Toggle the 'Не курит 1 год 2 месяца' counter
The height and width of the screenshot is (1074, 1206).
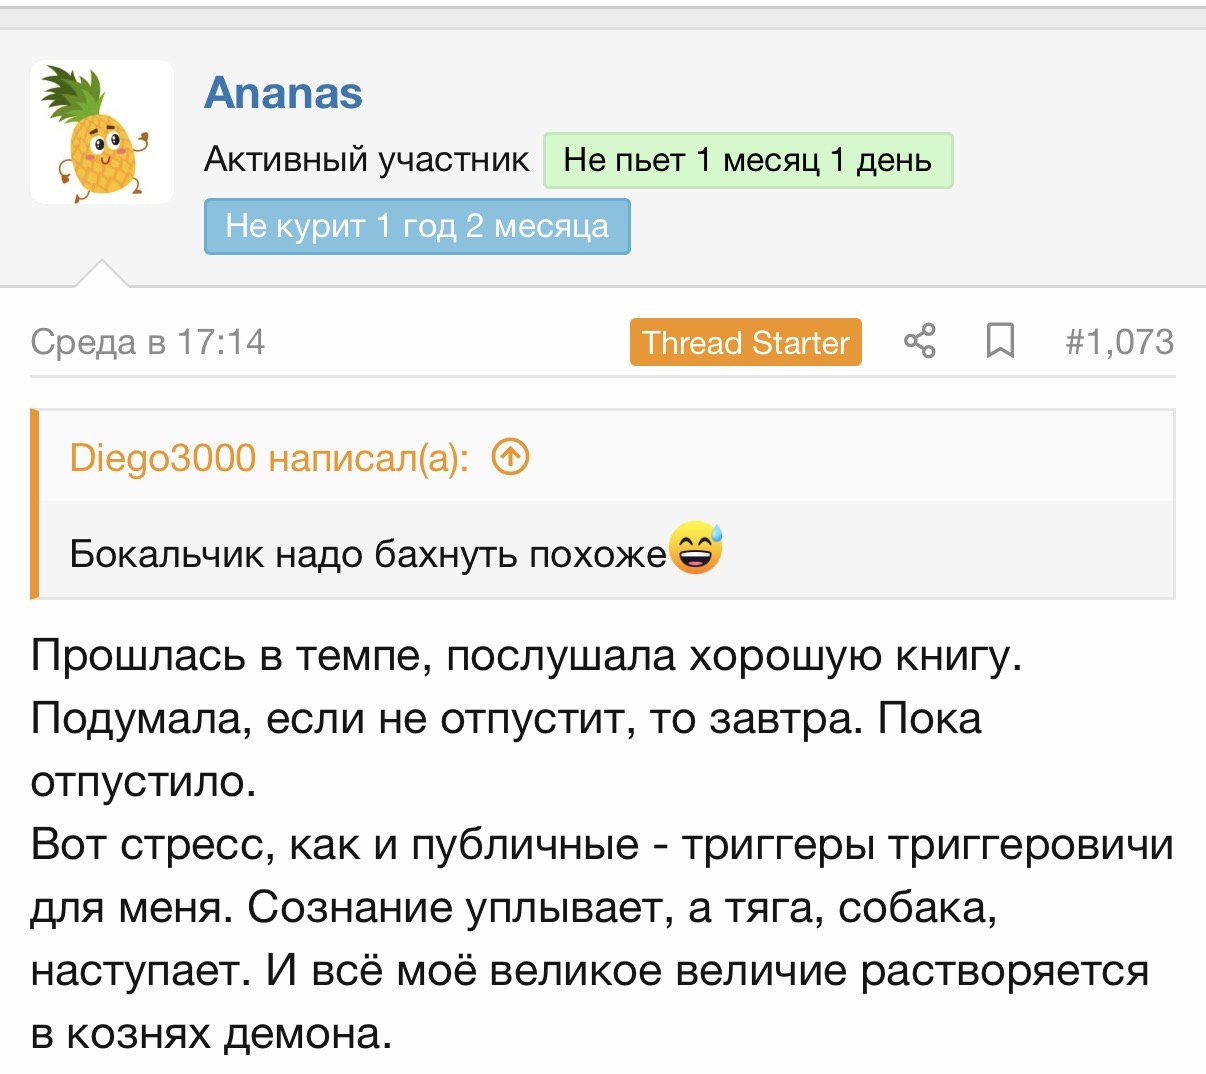coord(416,226)
